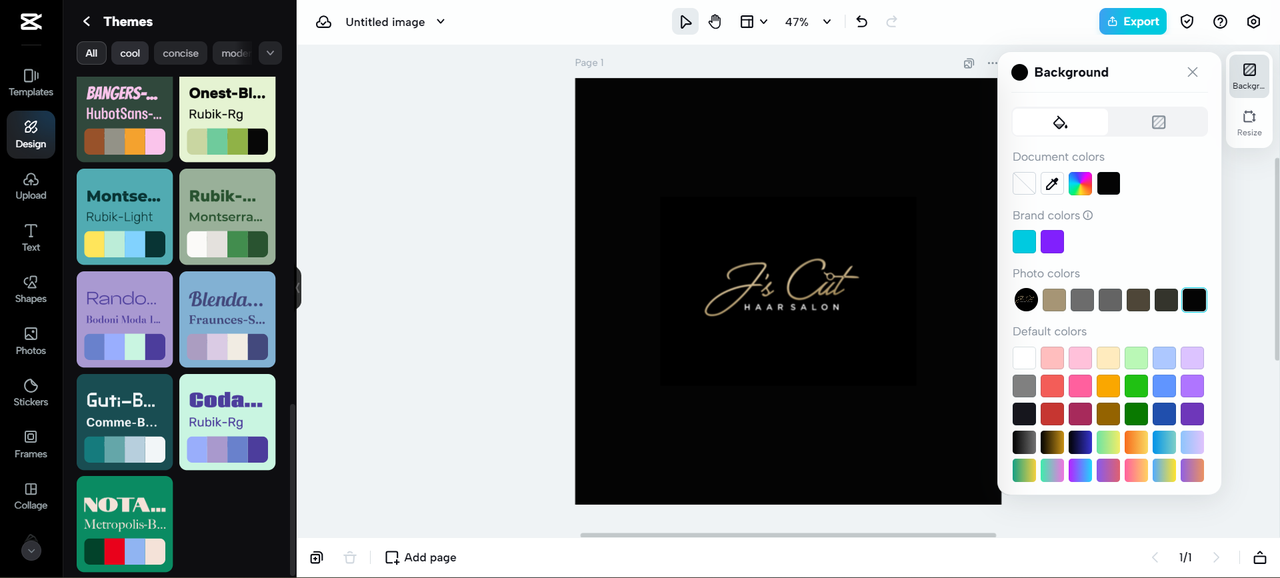1280x578 pixels.
Task: Apply the NOTA Metropolis theme
Action: coord(125,524)
